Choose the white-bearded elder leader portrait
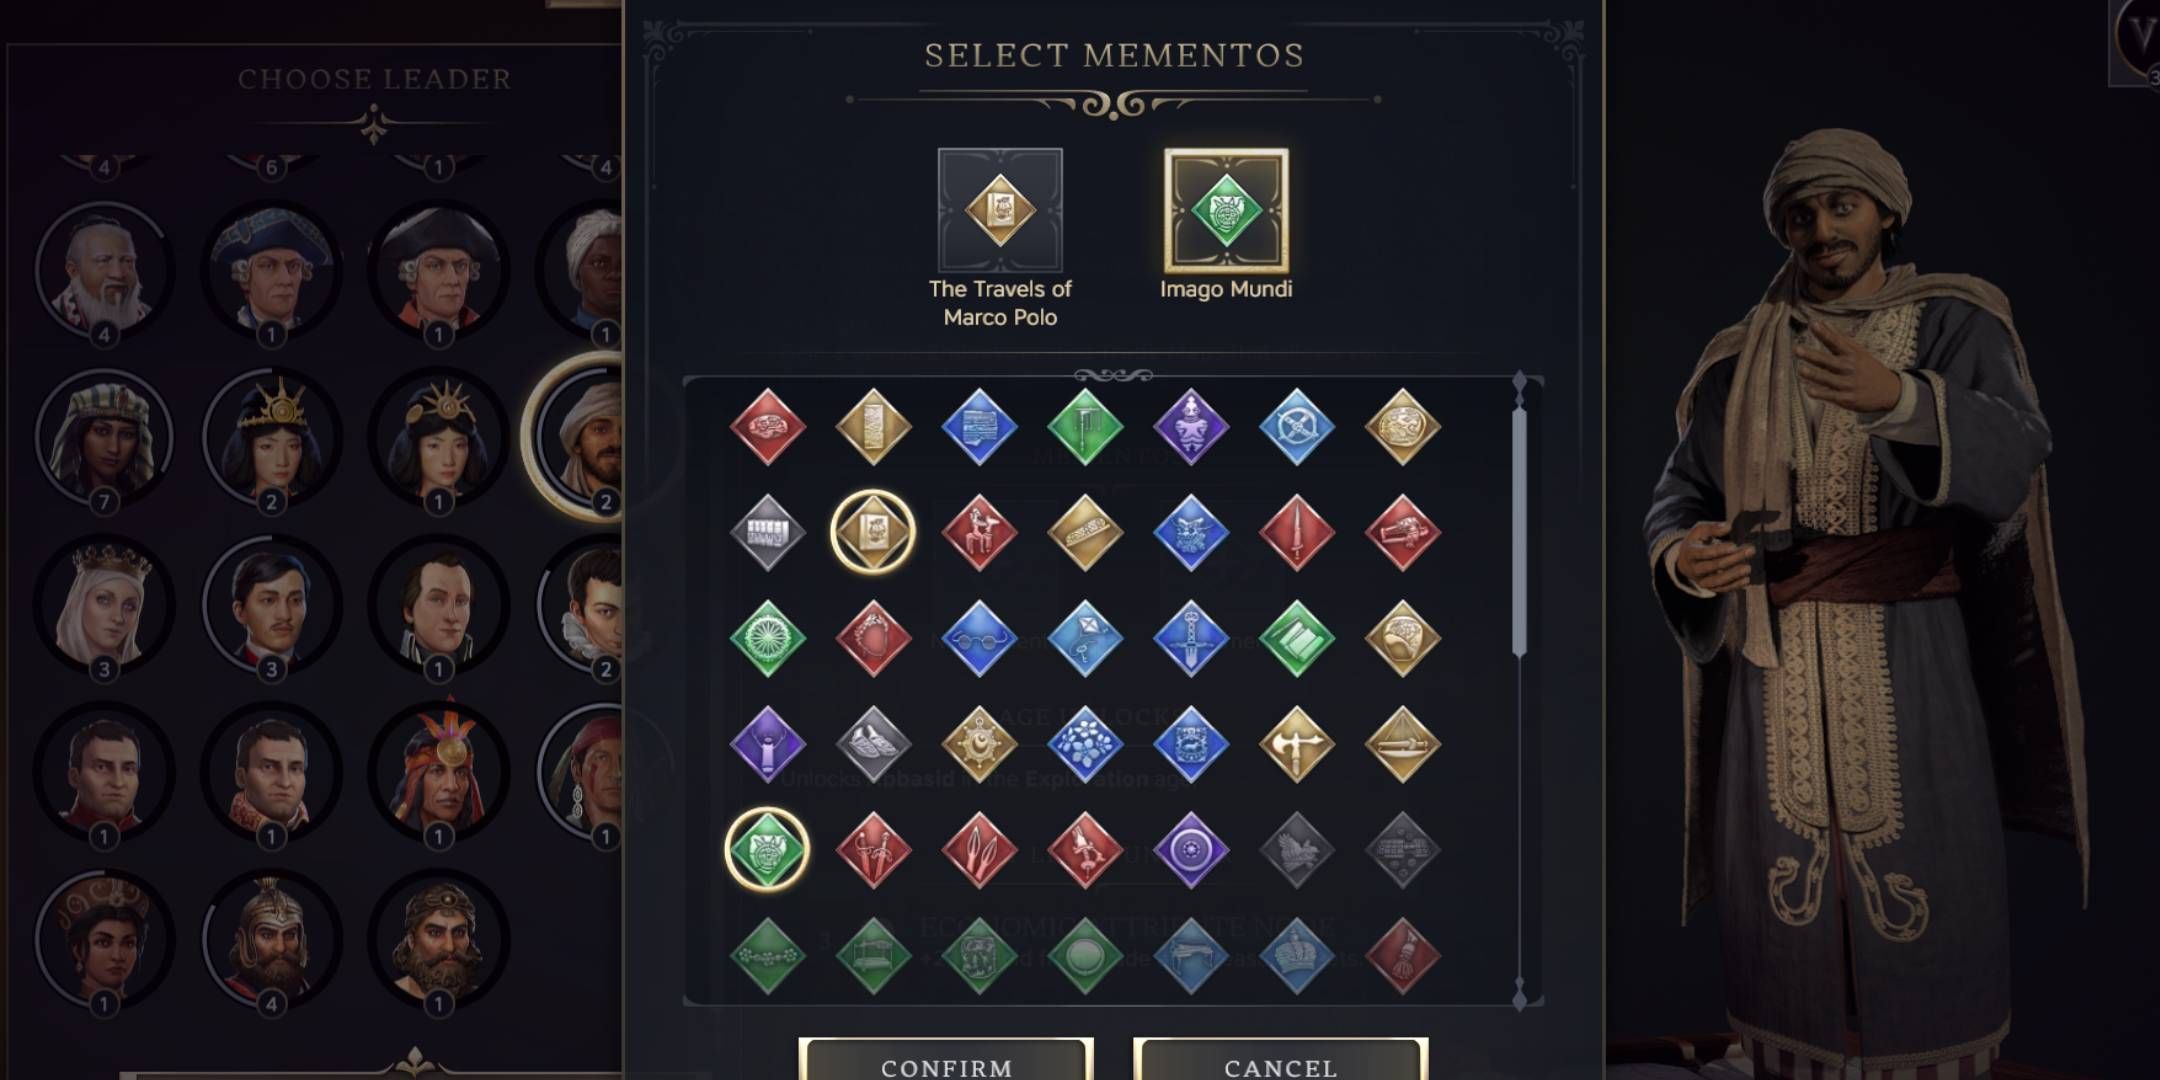 pyautogui.click(x=104, y=272)
